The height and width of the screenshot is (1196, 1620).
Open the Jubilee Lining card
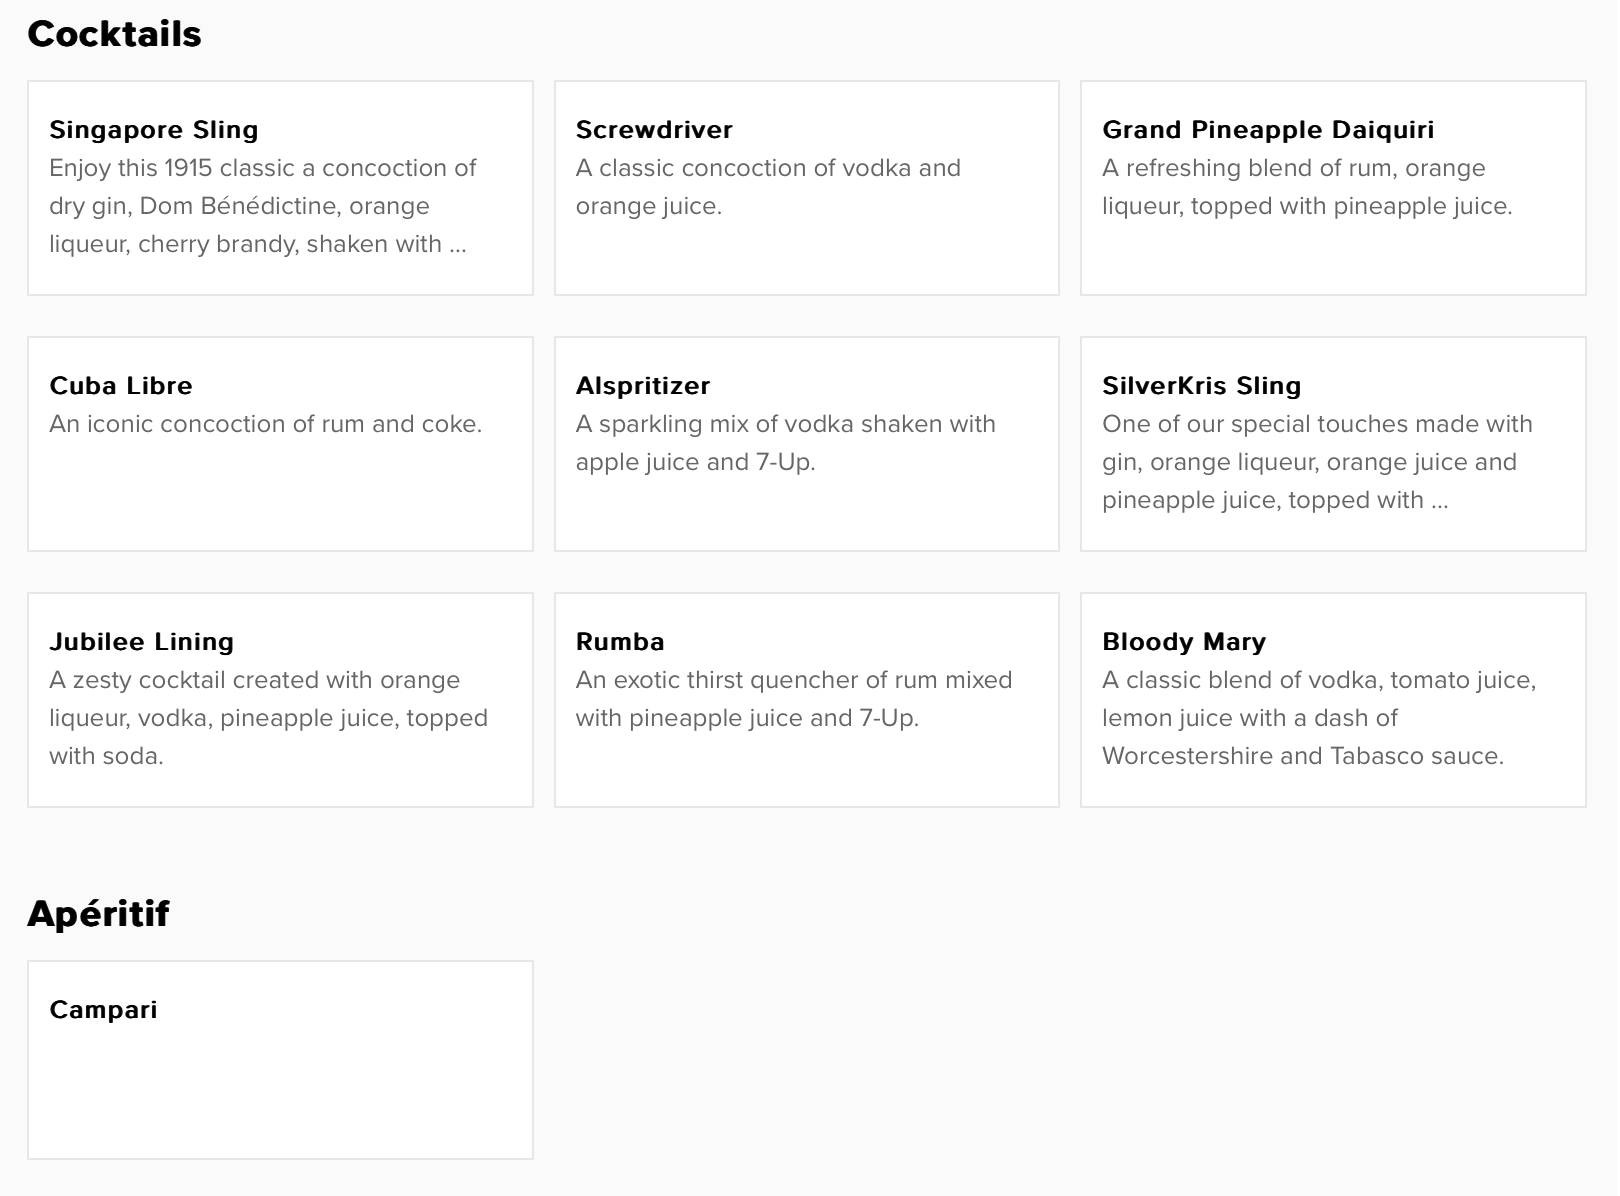[x=280, y=700]
